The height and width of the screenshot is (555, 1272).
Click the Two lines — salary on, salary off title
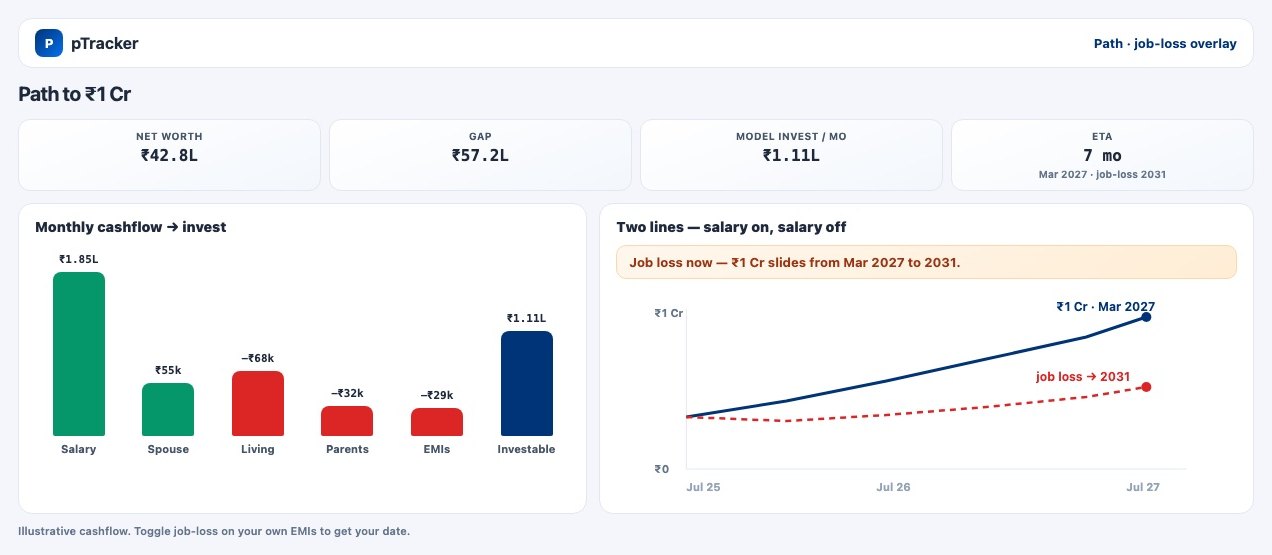click(731, 227)
